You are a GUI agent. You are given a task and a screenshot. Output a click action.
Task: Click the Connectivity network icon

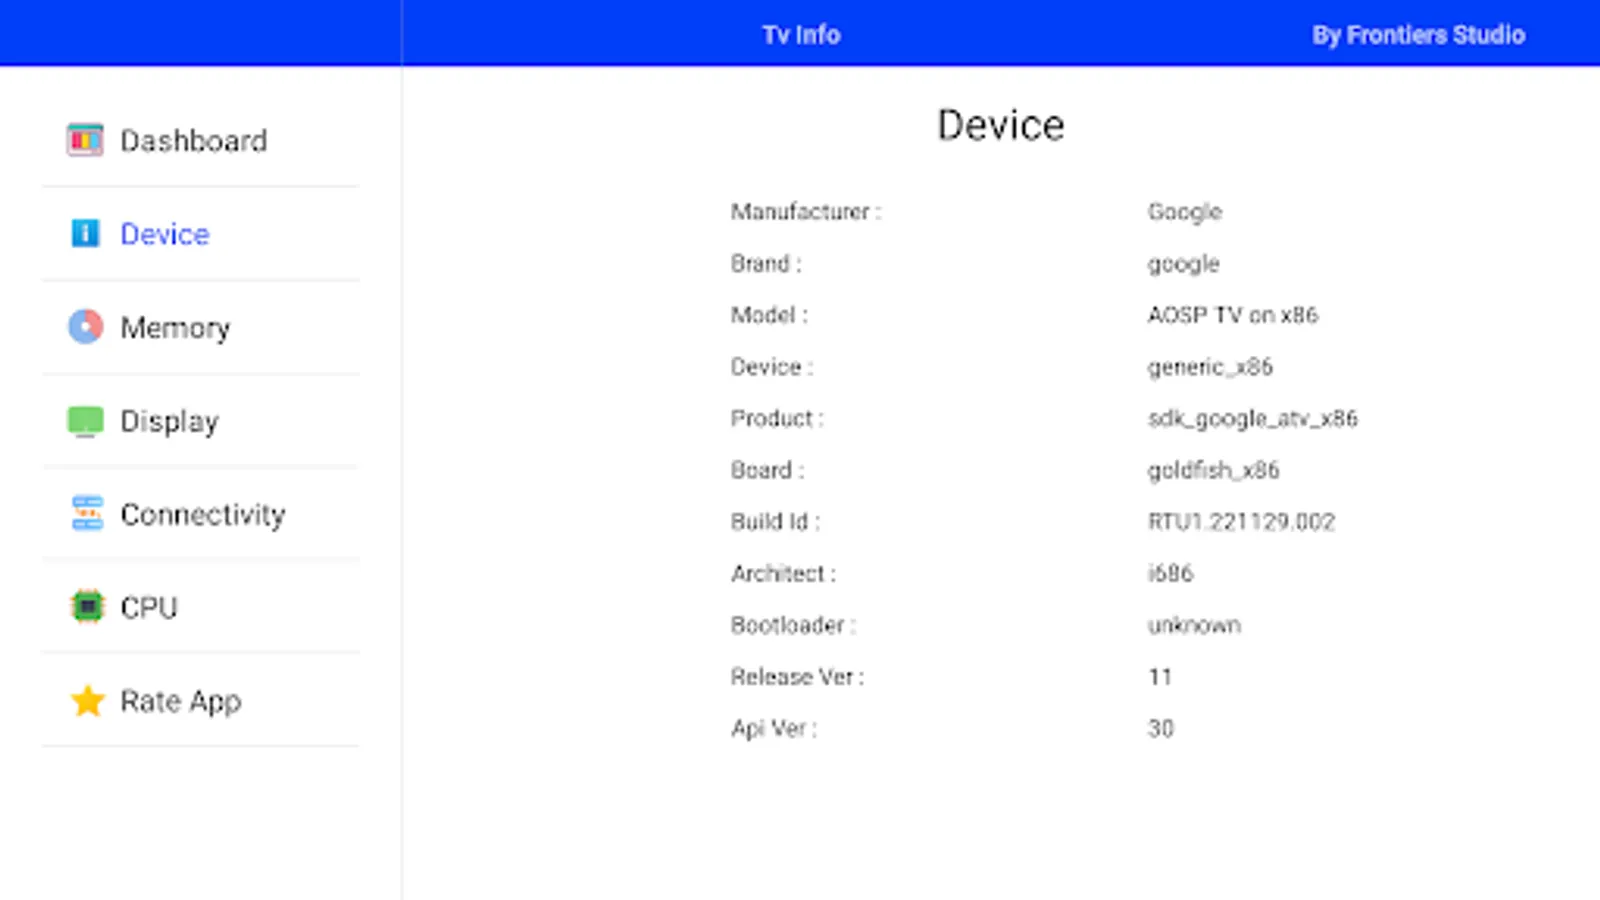pyautogui.click(x=87, y=513)
